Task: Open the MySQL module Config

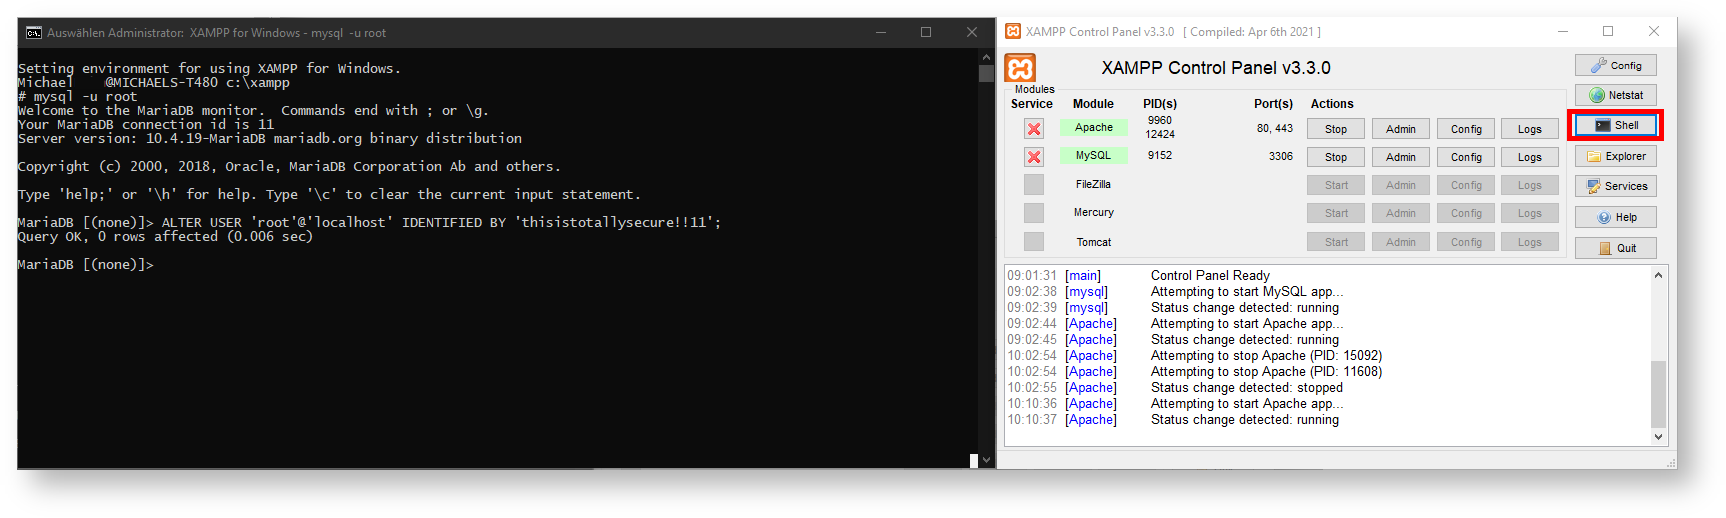Action: click(1466, 157)
